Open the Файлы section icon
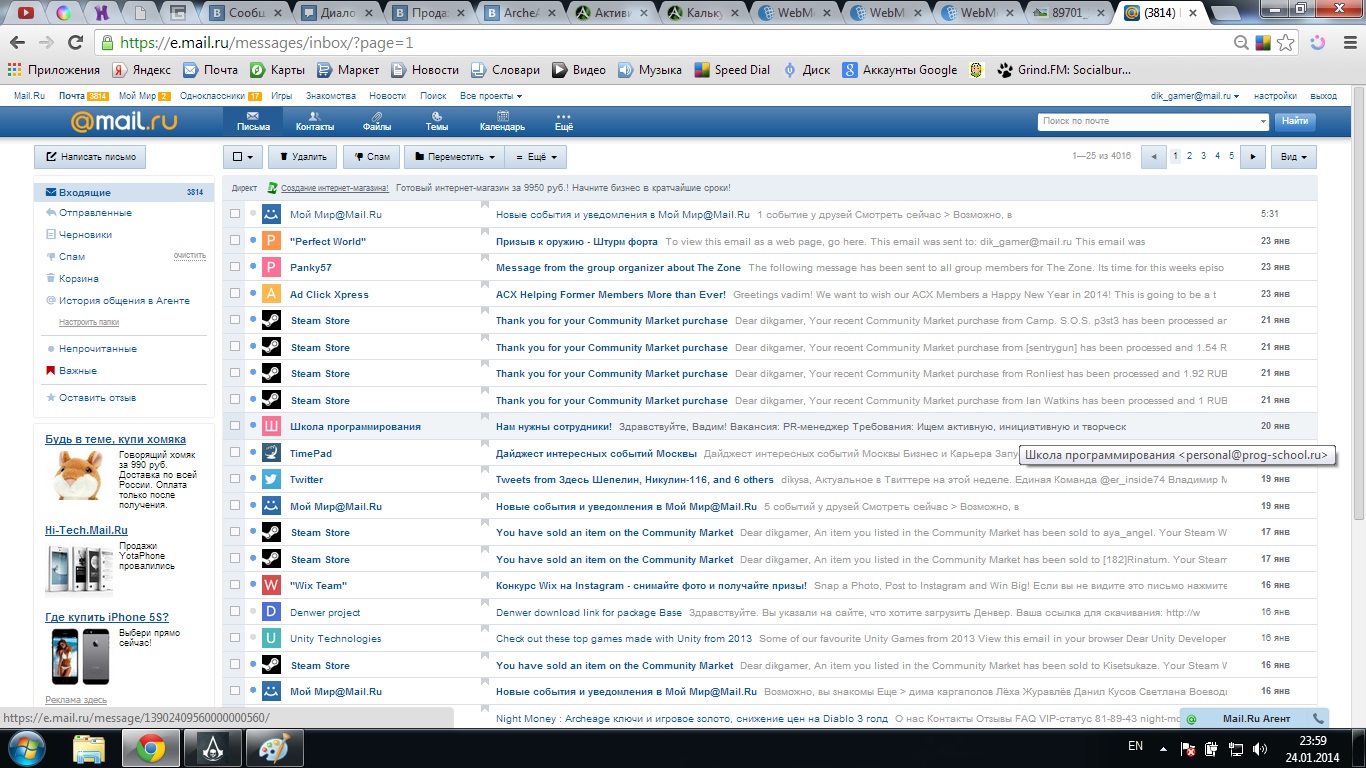This screenshot has height=768, width=1366. (x=377, y=121)
